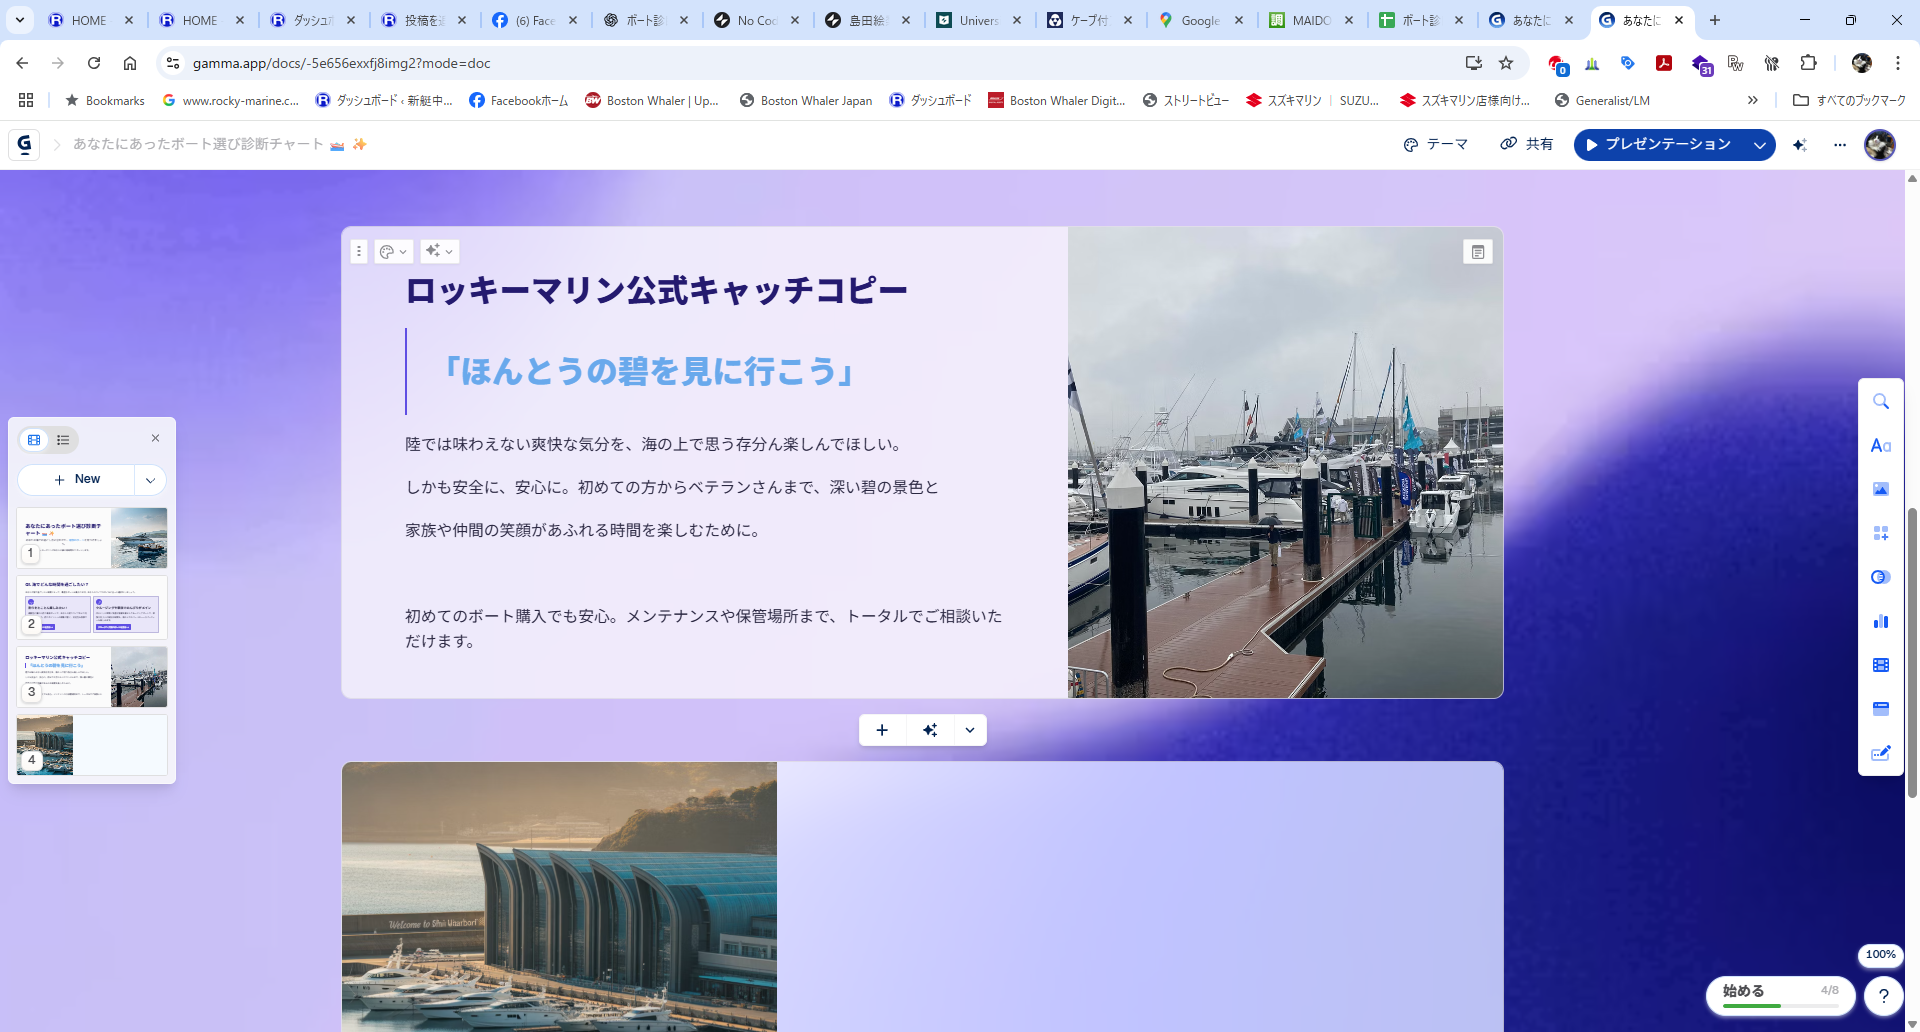Click the harbor building image in lower card

(559, 896)
